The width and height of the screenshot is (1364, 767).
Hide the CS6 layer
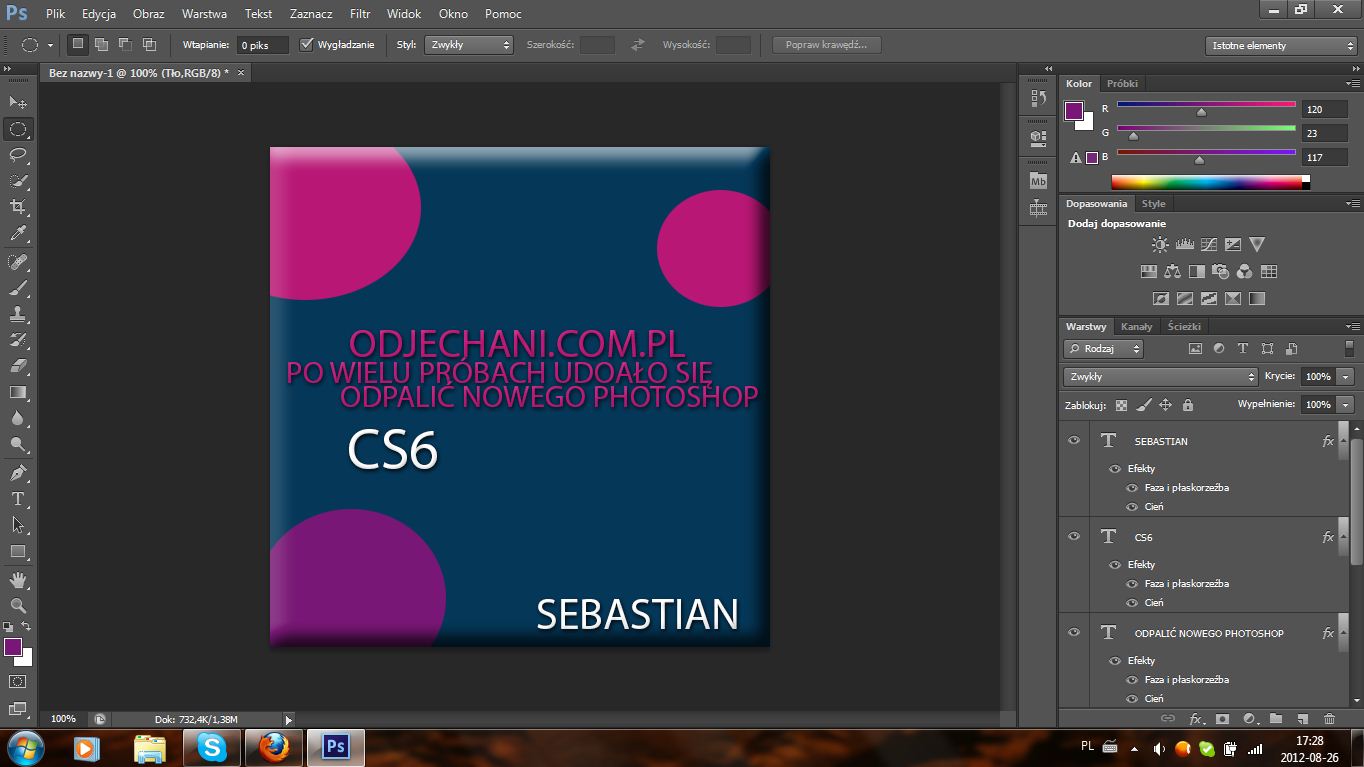[1074, 536]
